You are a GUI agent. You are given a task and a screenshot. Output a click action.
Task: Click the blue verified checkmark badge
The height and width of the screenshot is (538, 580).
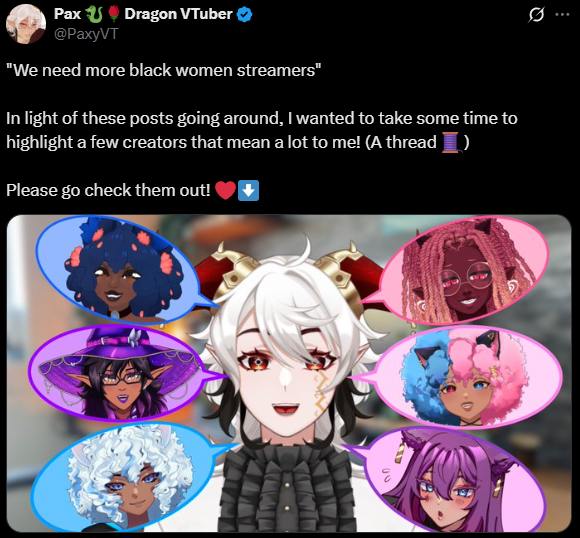[244, 14]
